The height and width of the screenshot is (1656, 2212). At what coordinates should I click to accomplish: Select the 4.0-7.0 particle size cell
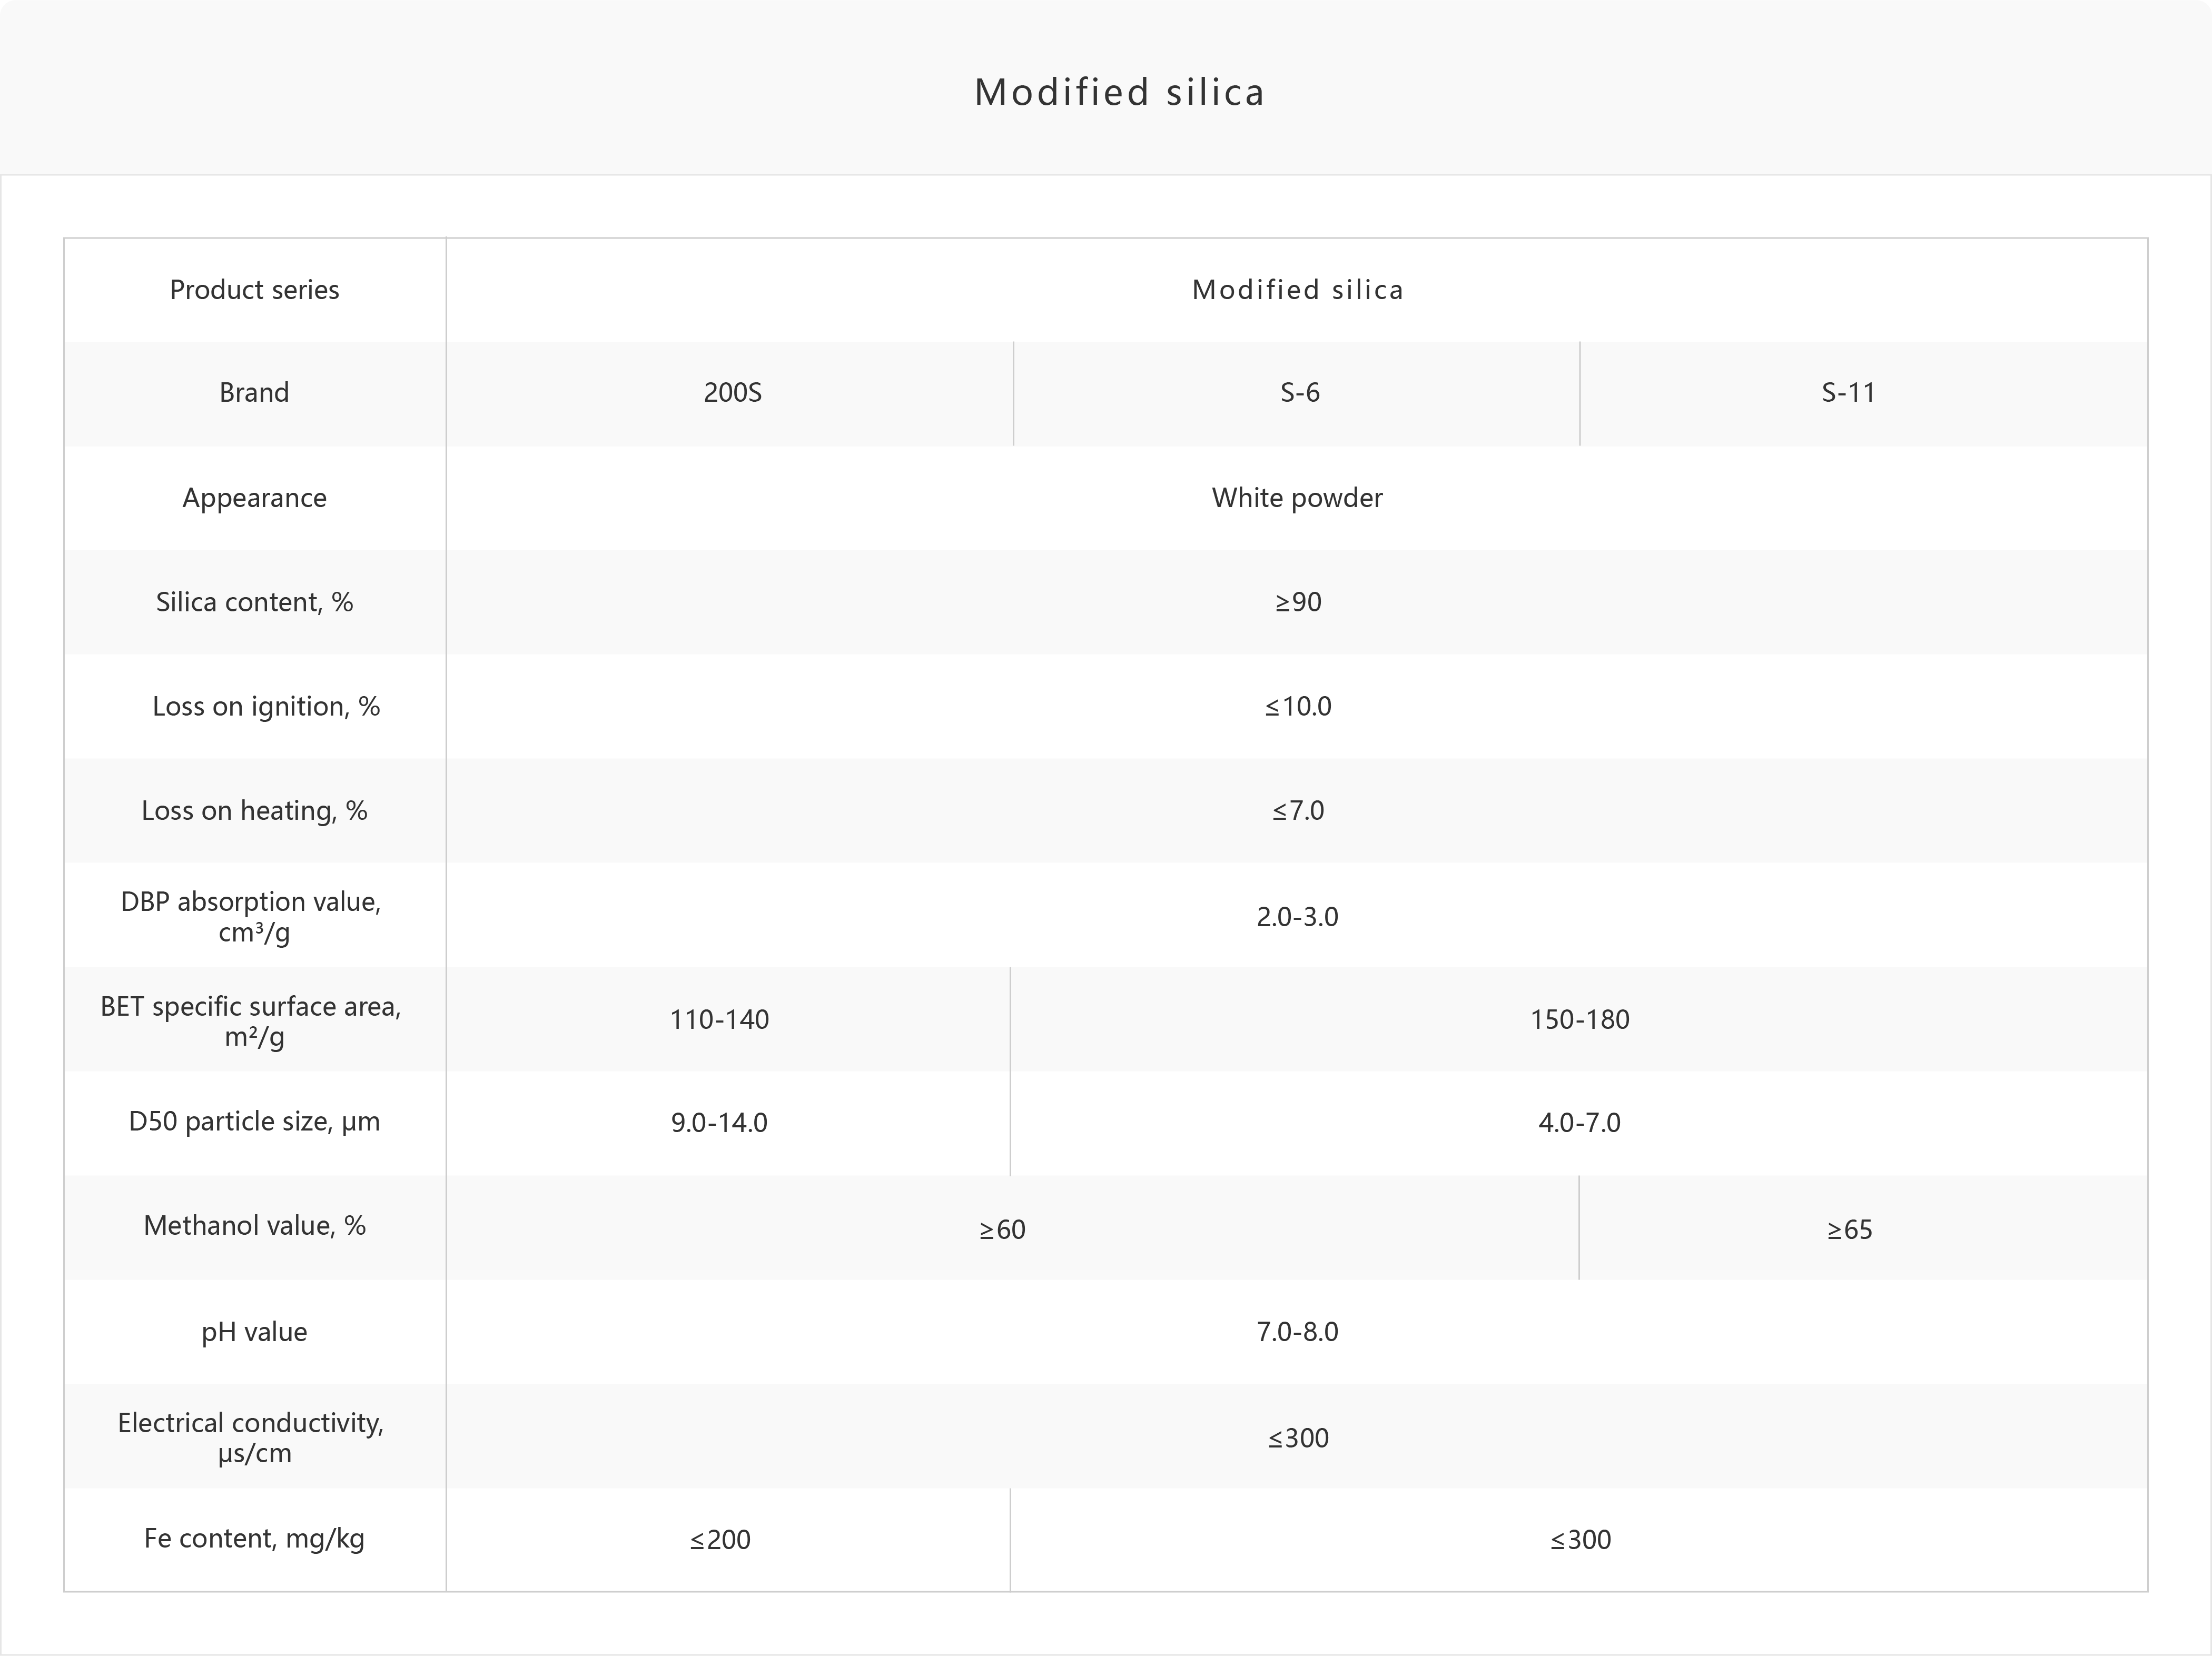click(1579, 1123)
